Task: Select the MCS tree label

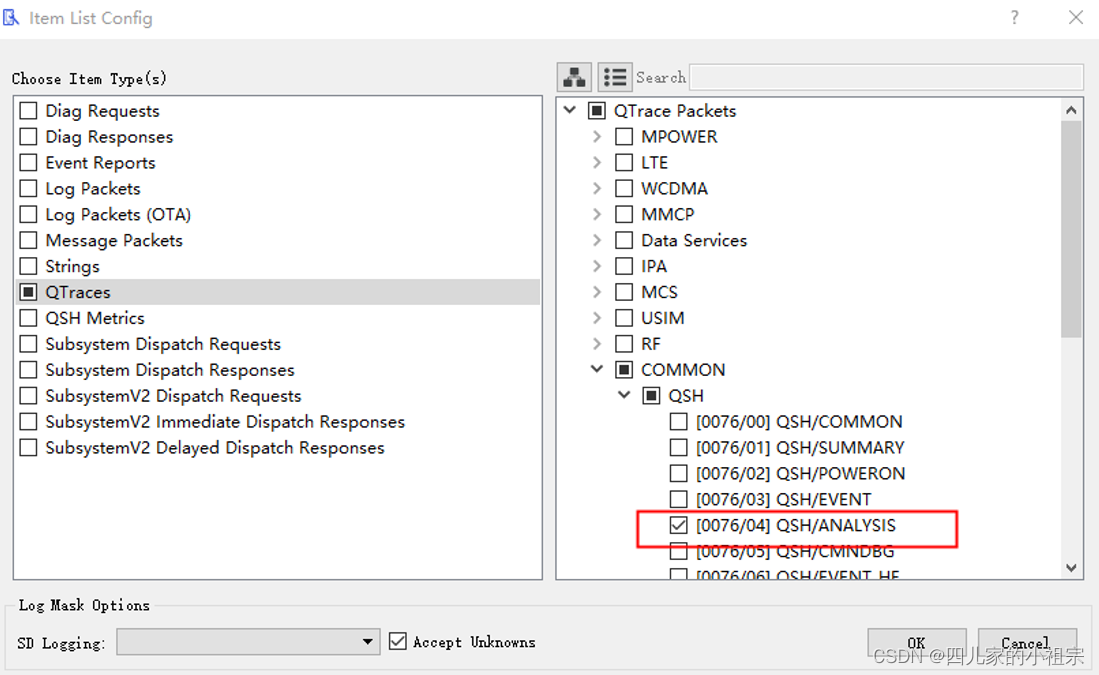Action: coord(660,292)
